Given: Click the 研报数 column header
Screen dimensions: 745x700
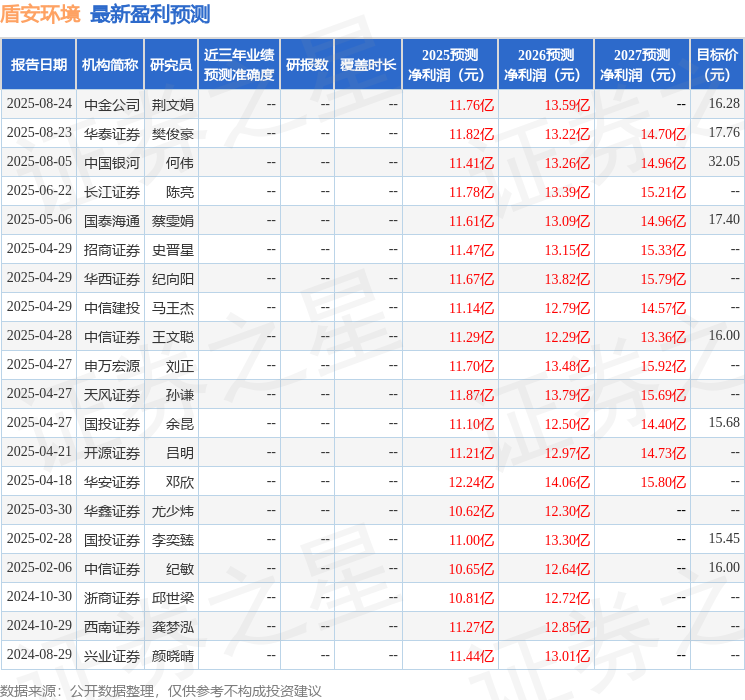Looking at the screenshot, I should click(x=307, y=65).
